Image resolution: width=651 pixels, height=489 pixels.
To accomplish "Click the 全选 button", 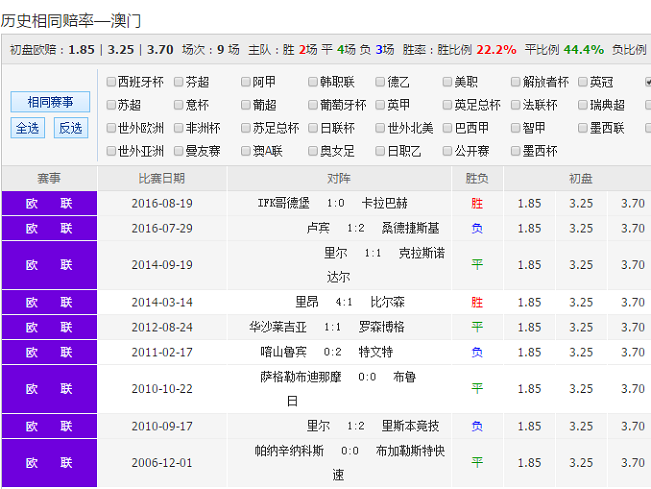I will tap(27, 128).
